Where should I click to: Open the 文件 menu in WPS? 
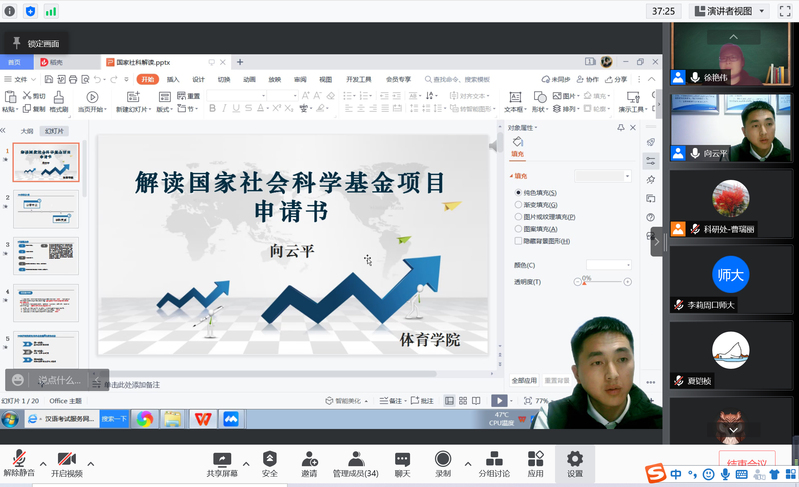(20, 79)
